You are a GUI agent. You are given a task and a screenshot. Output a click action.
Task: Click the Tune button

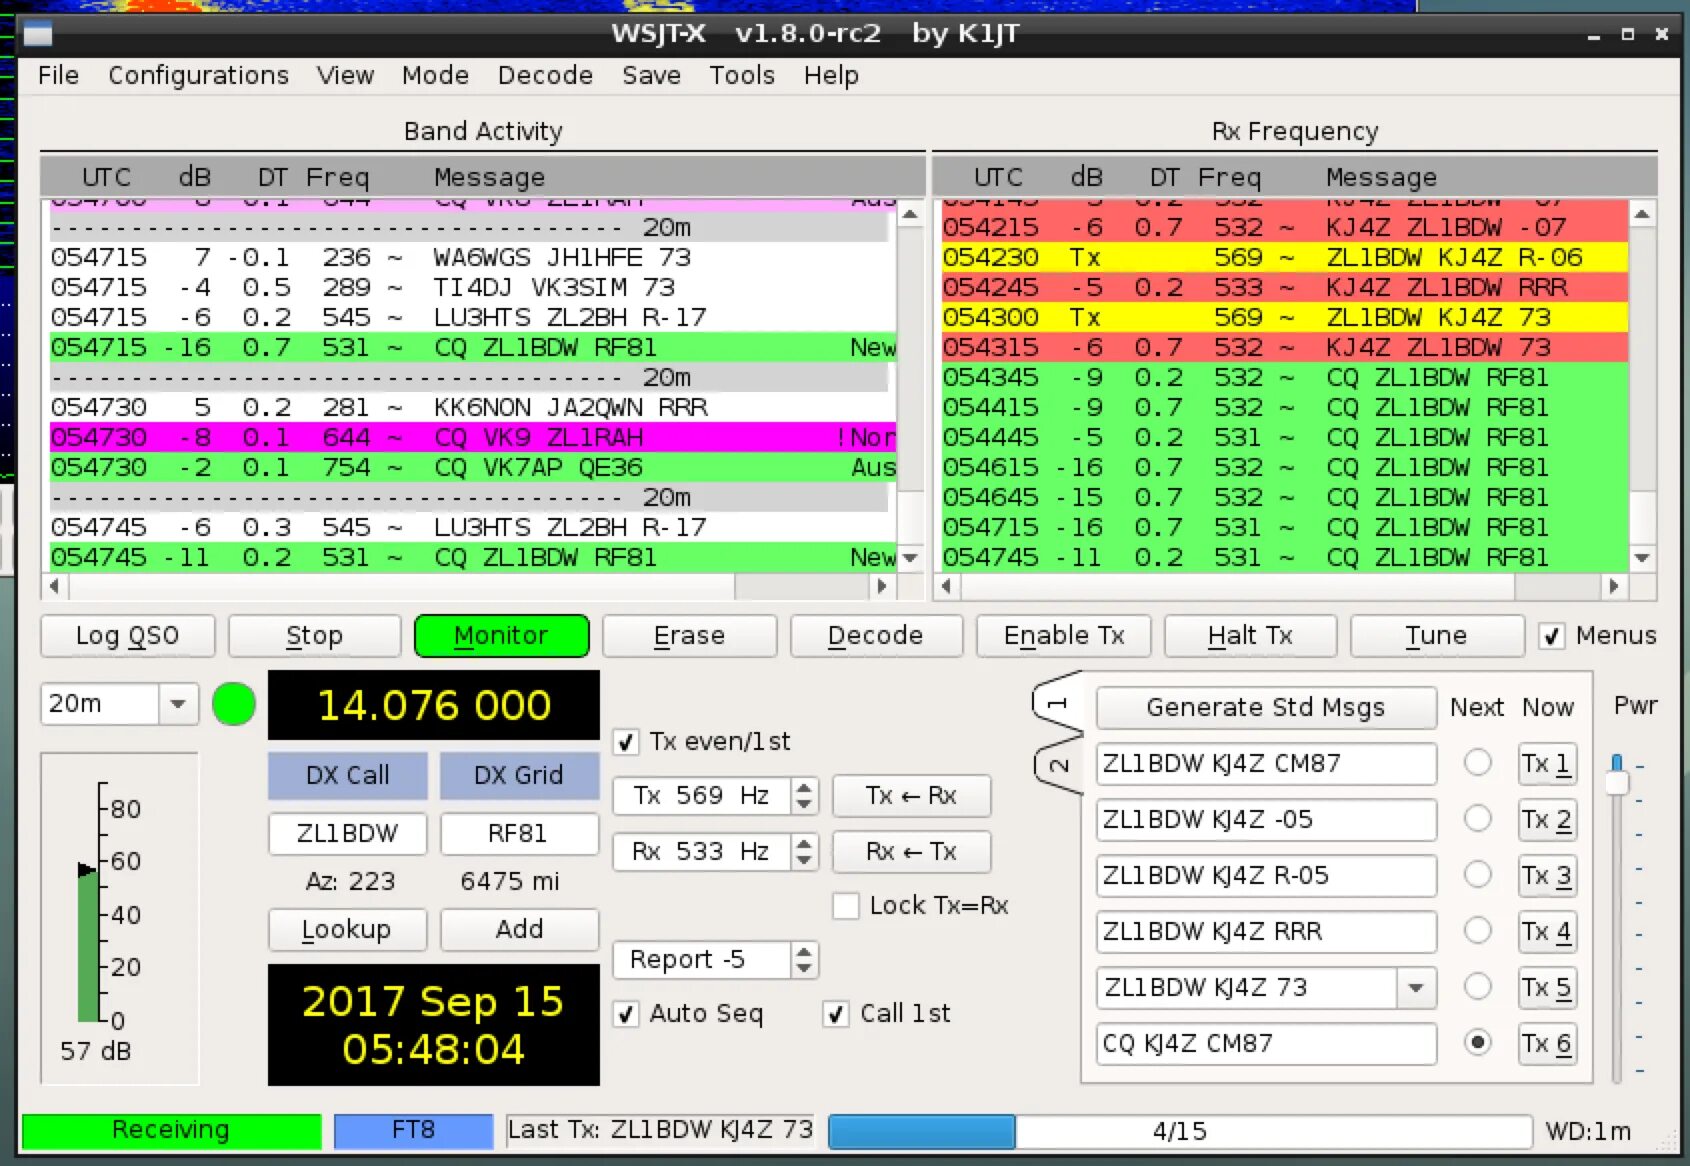tap(1436, 636)
